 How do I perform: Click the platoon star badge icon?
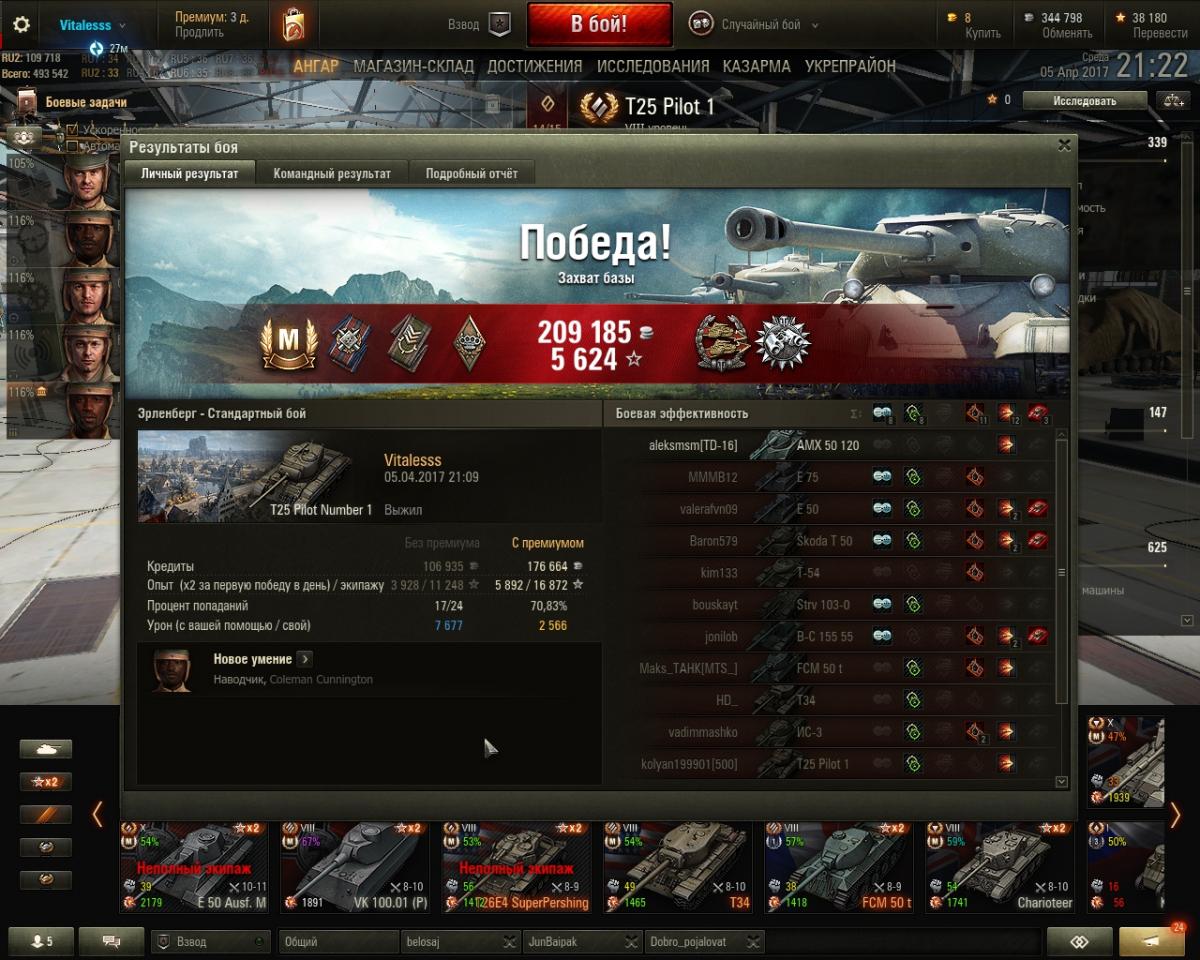click(499, 25)
